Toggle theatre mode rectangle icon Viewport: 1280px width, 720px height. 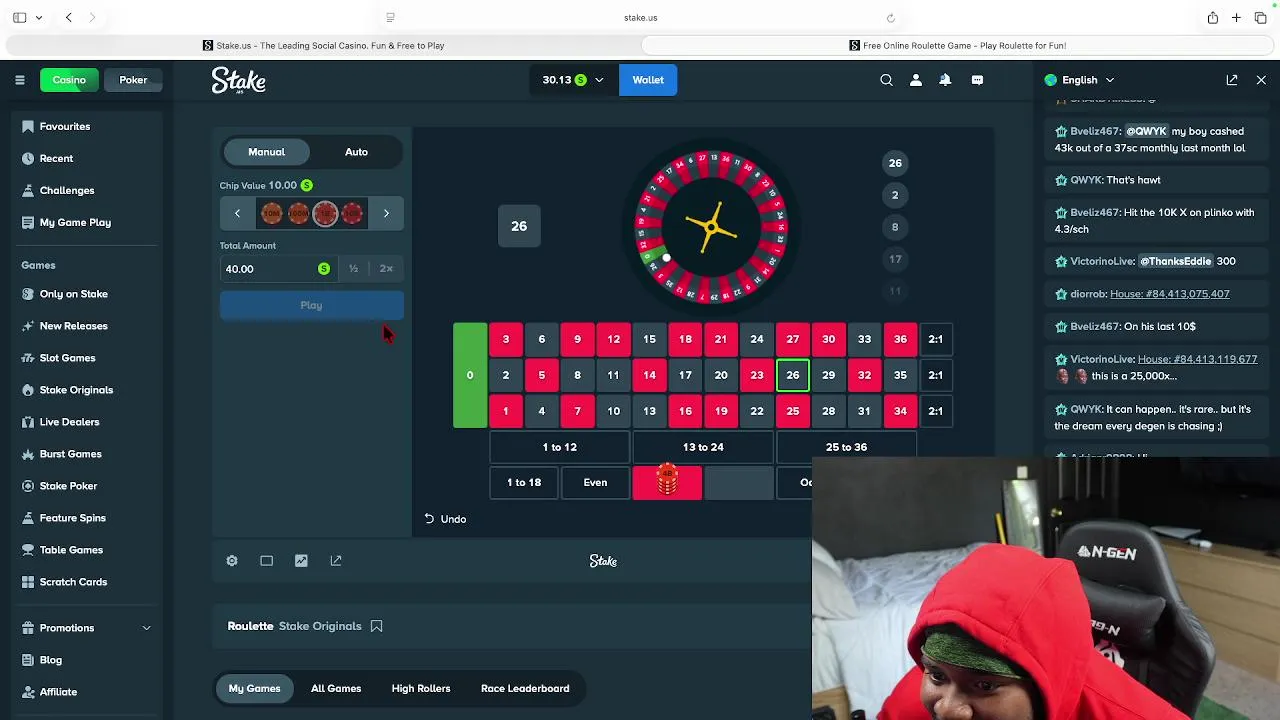click(266, 561)
